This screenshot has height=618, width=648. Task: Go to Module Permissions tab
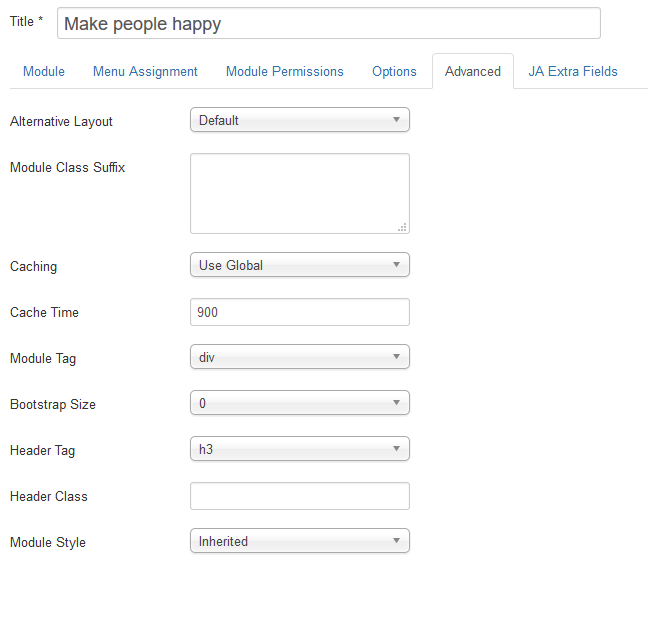284,71
